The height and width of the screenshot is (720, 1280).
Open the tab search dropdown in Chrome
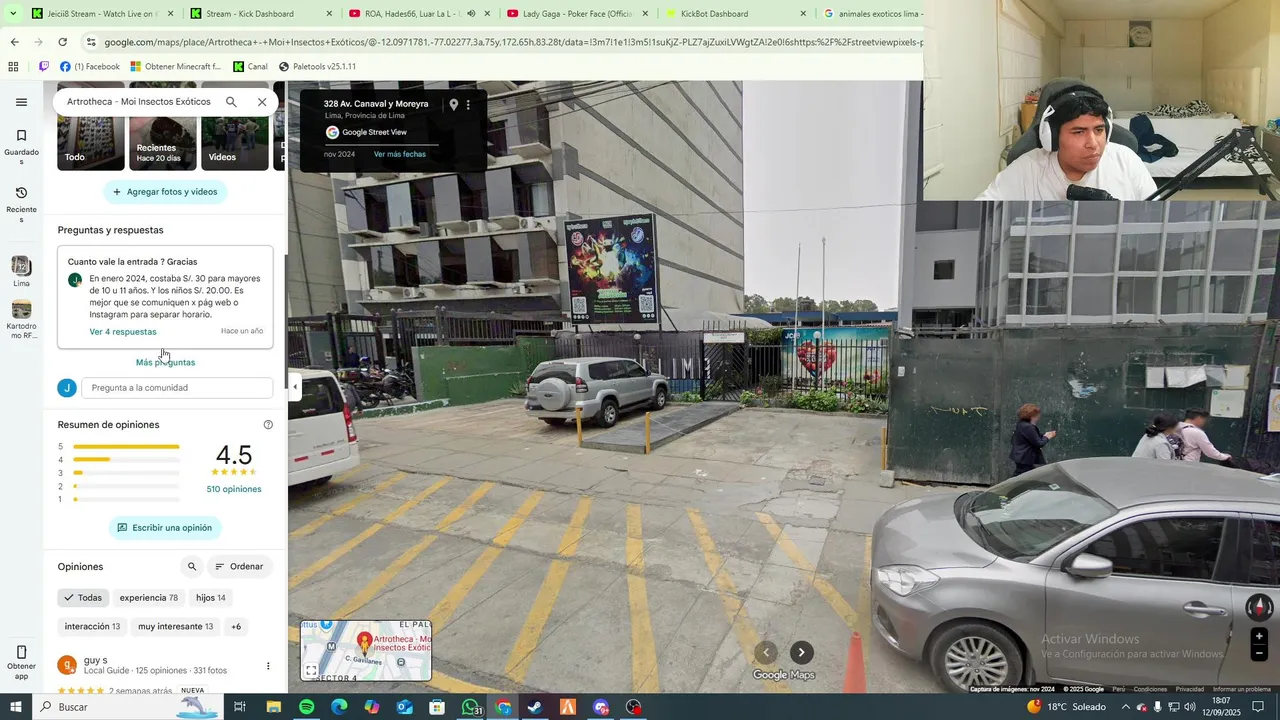click(x=12, y=13)
